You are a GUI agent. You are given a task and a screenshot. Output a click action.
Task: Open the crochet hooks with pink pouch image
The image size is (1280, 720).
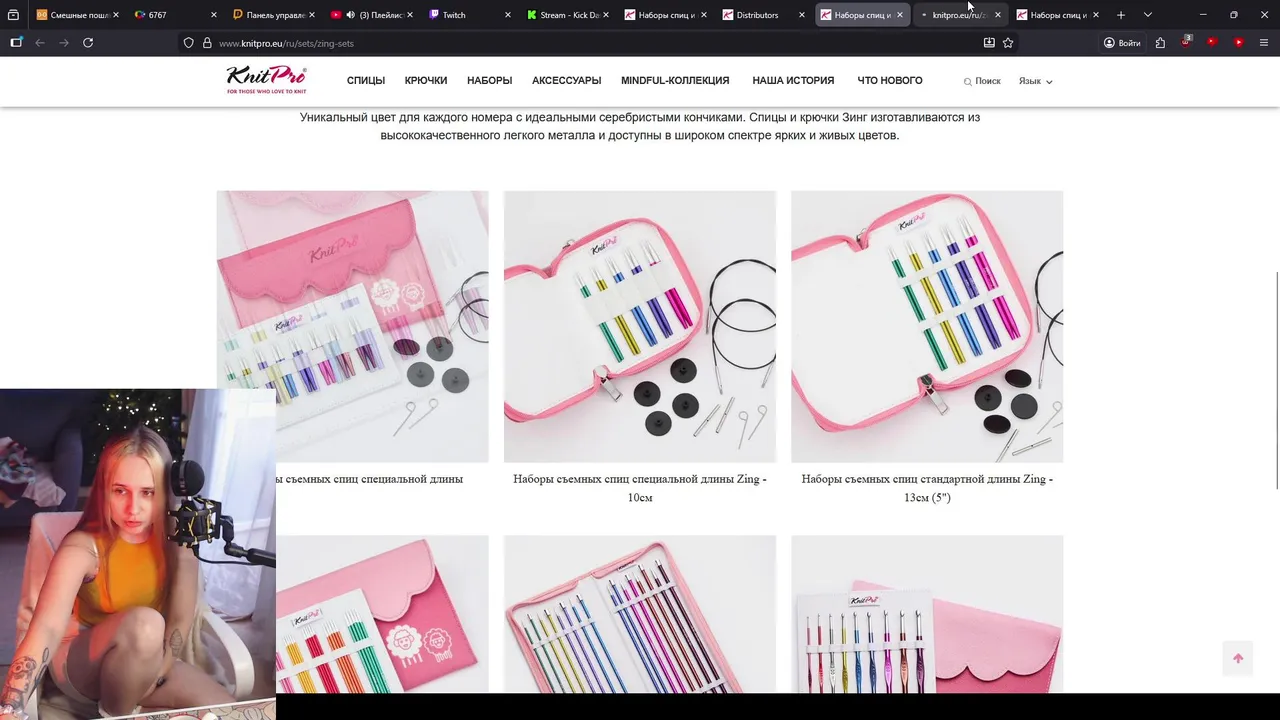(x=927, y=614)
